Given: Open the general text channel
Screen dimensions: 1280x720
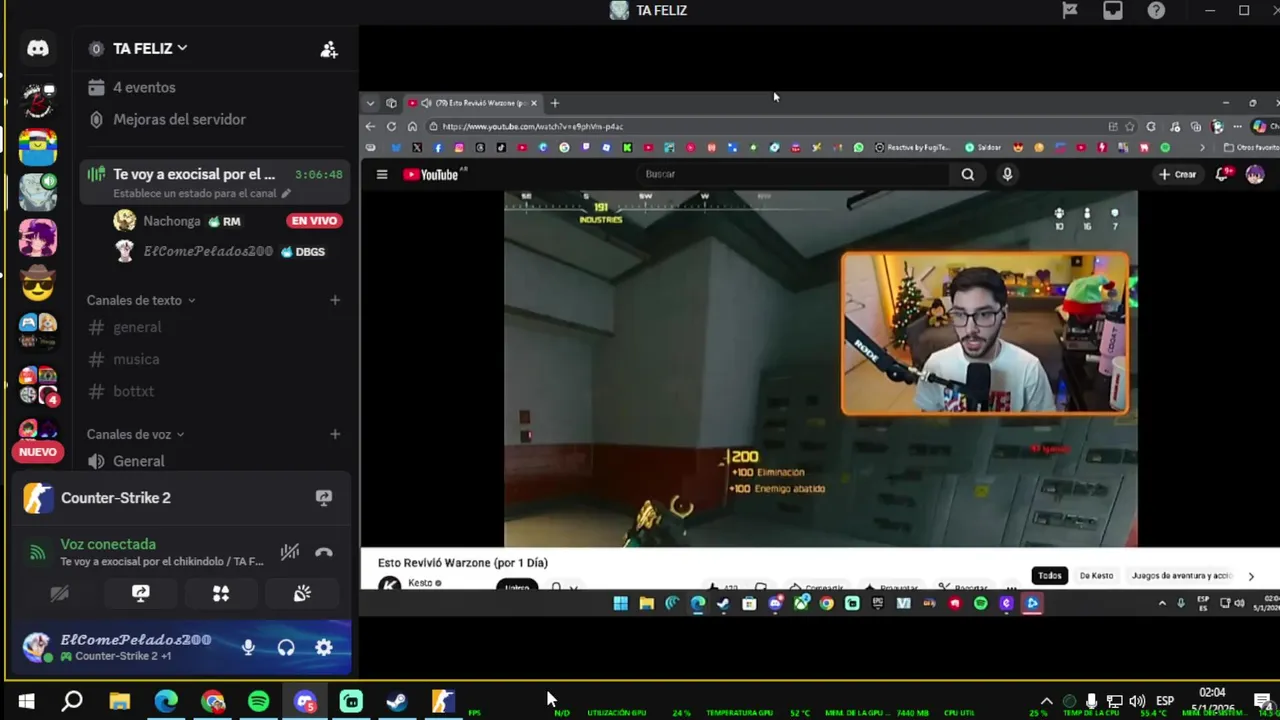Looking at the screenshot, I should pyautogui.click(x=137, y=327).
